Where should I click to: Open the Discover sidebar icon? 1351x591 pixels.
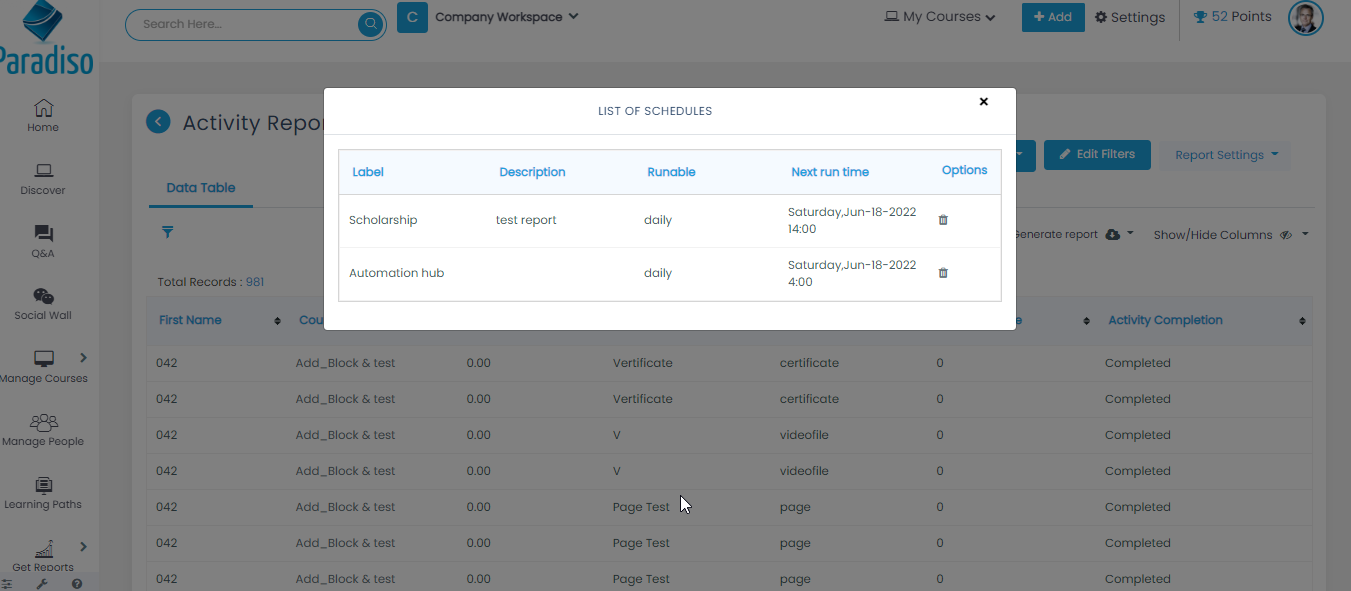[43, 178]
